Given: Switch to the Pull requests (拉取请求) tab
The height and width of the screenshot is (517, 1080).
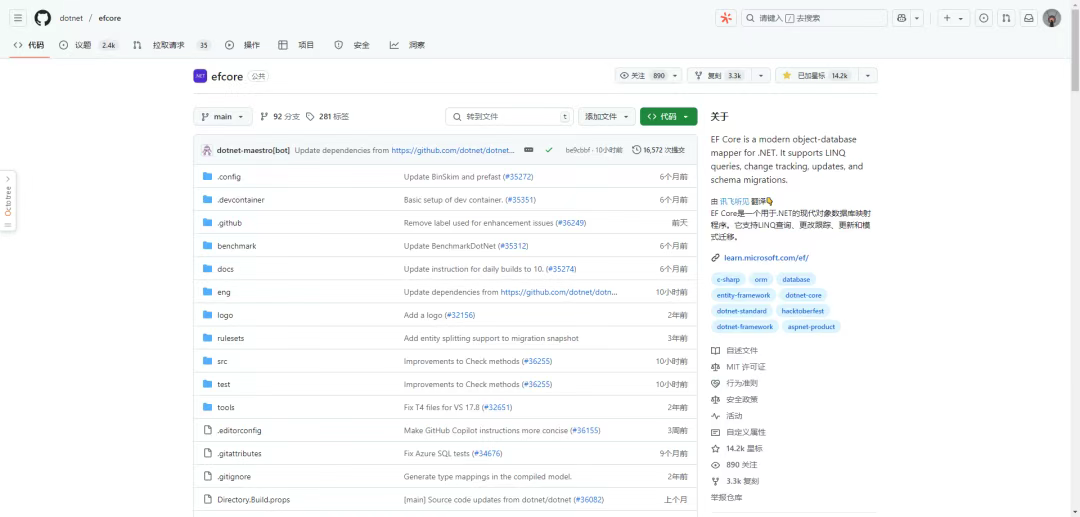Looking at the screenshot, I should 170,45.
